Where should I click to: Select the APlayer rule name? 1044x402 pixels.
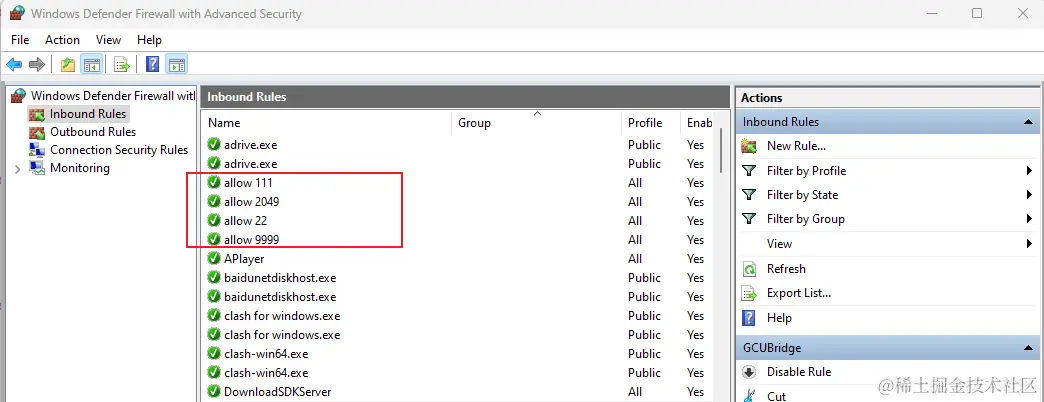pos(244,258)
